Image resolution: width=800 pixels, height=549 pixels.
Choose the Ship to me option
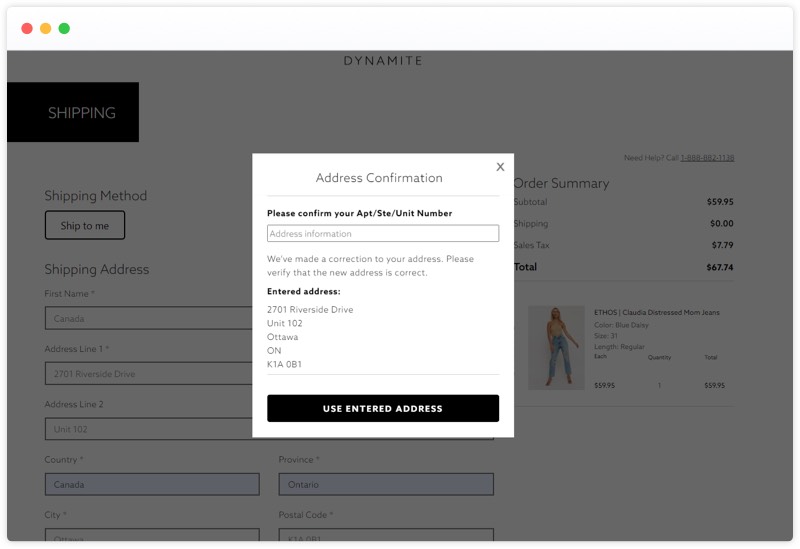pyautogui.click(x=85, y=225)
